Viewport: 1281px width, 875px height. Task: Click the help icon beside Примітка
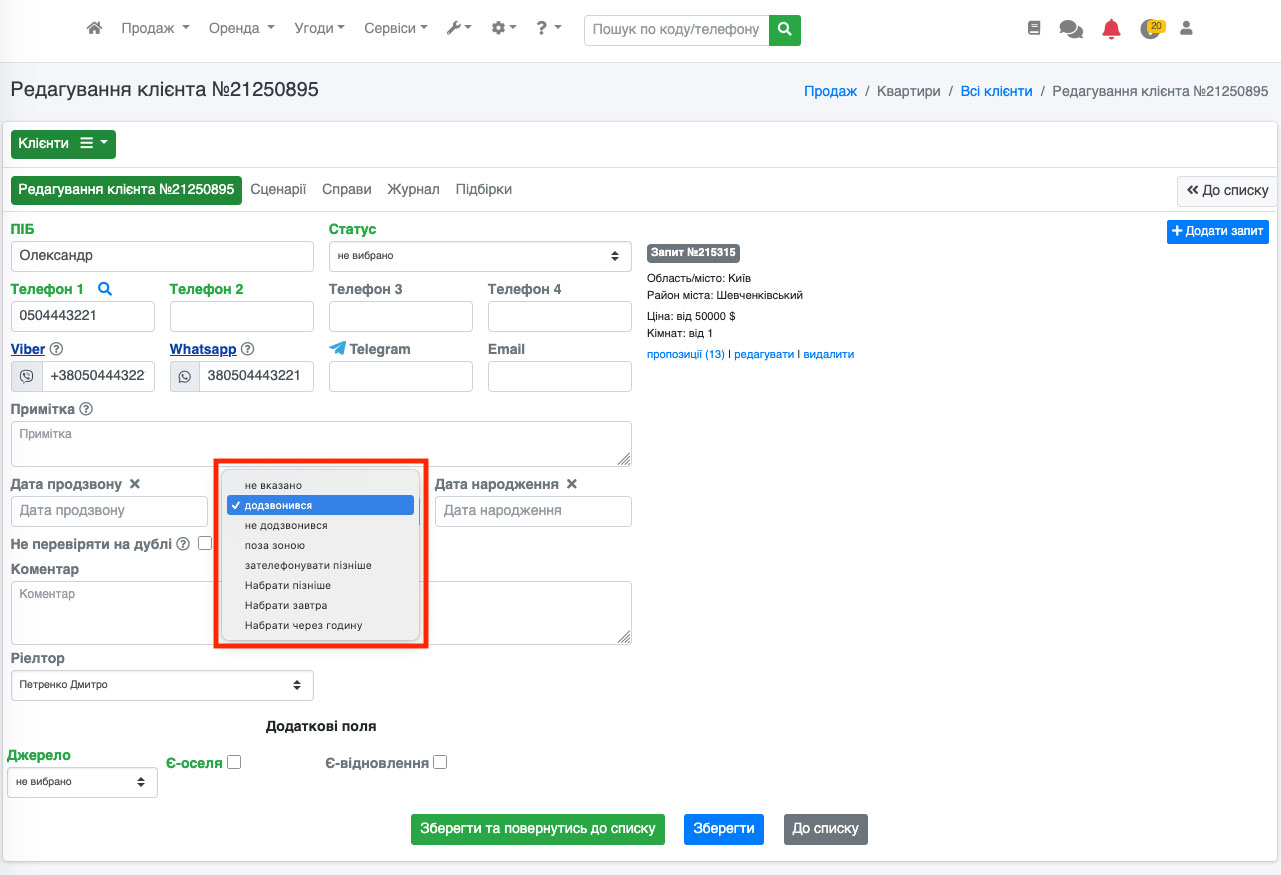pyautogui.click(x=86, y=409)
